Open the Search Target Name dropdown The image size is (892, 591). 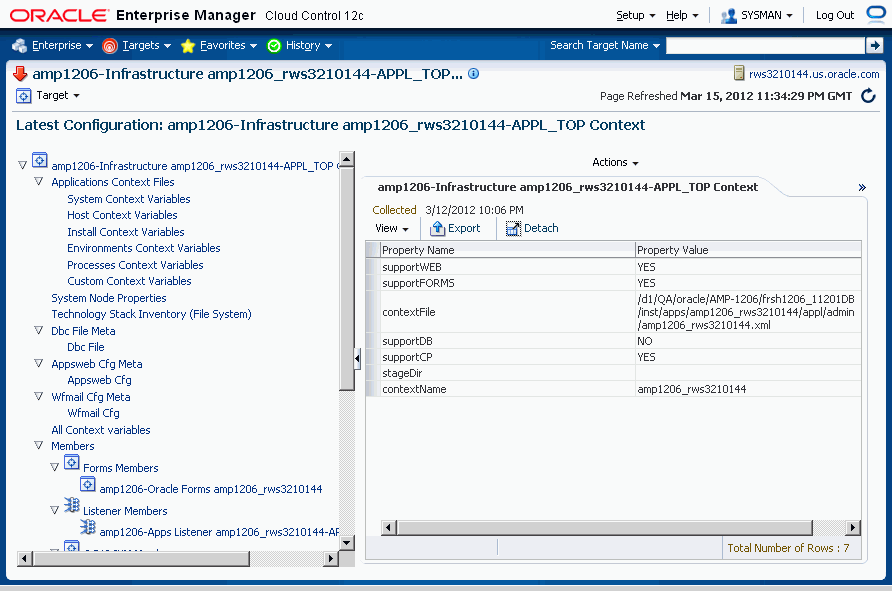click(604, 45)
